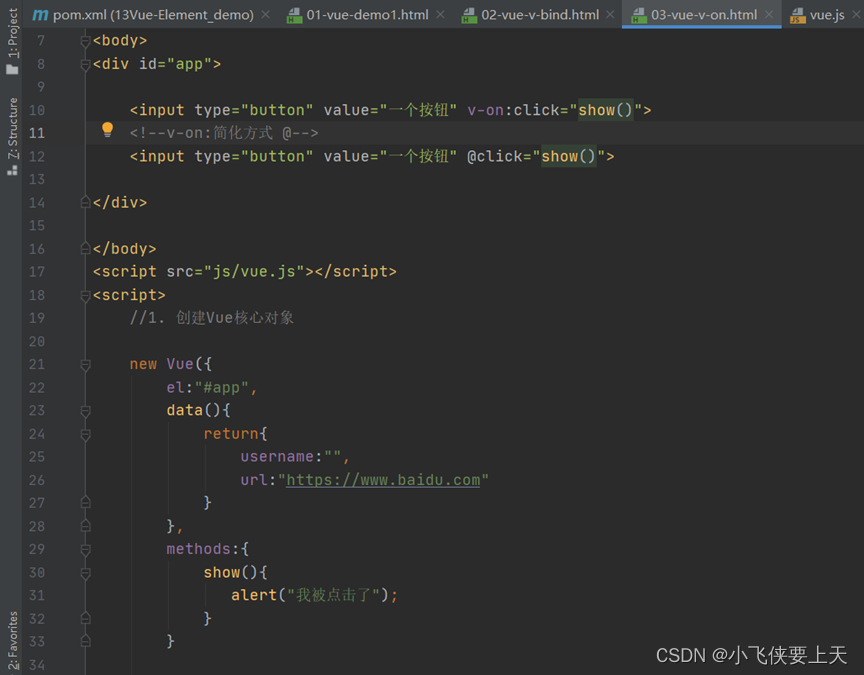This screenshot has height=675, width=864.
Task: Open the https://www.baidu.com link in code
Action: 383,480
